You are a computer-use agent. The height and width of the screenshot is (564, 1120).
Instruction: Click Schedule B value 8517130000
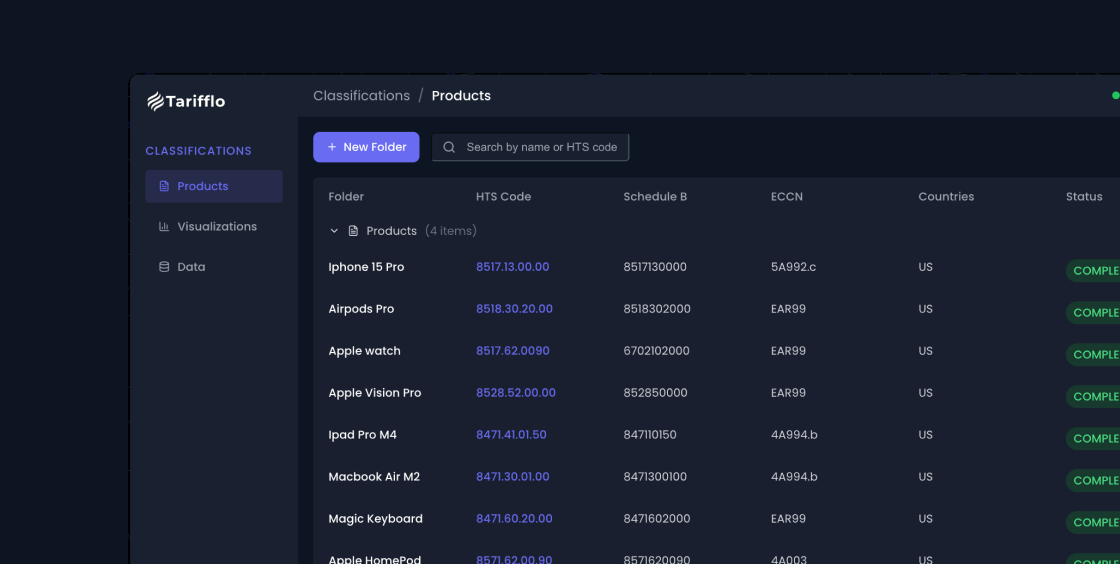click(655, 267)
